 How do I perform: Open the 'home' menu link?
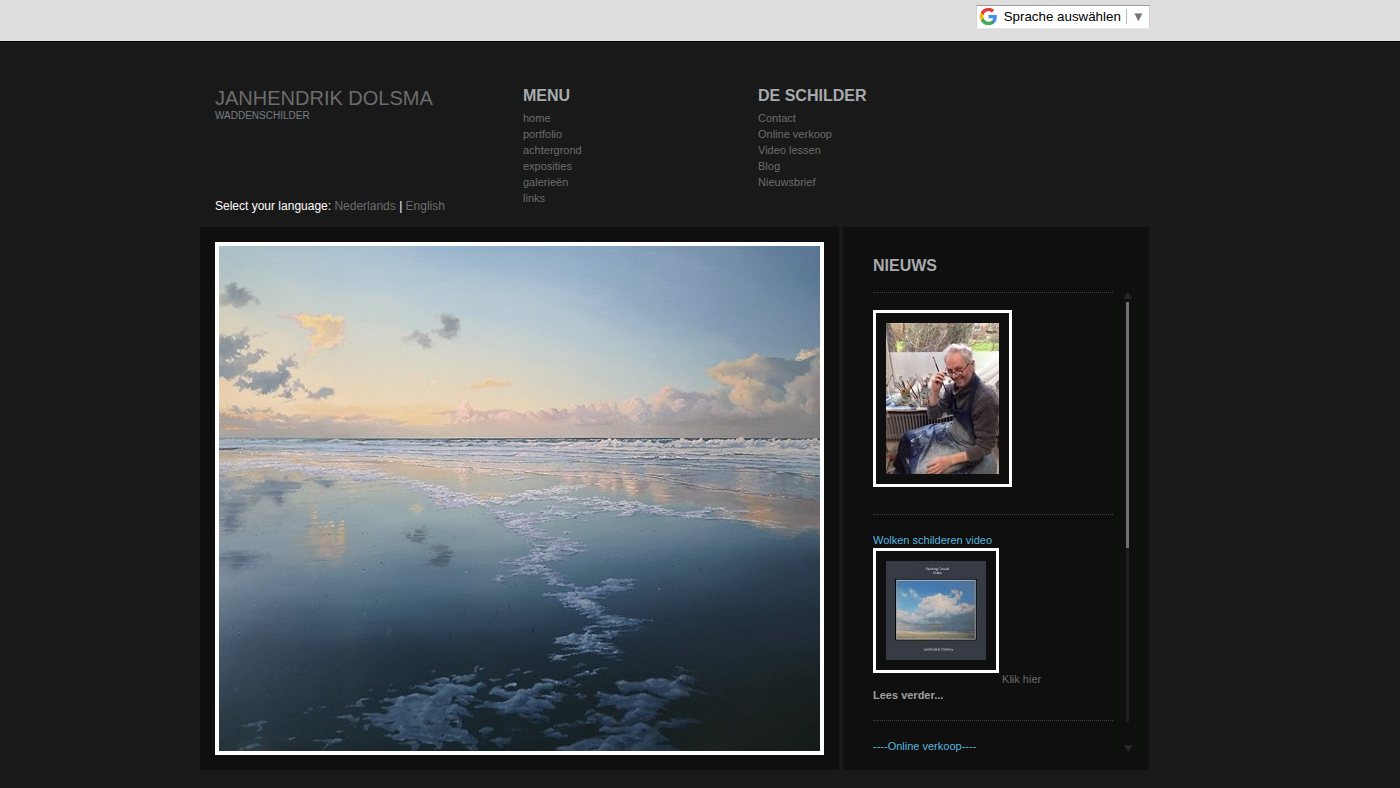[537, 118]
